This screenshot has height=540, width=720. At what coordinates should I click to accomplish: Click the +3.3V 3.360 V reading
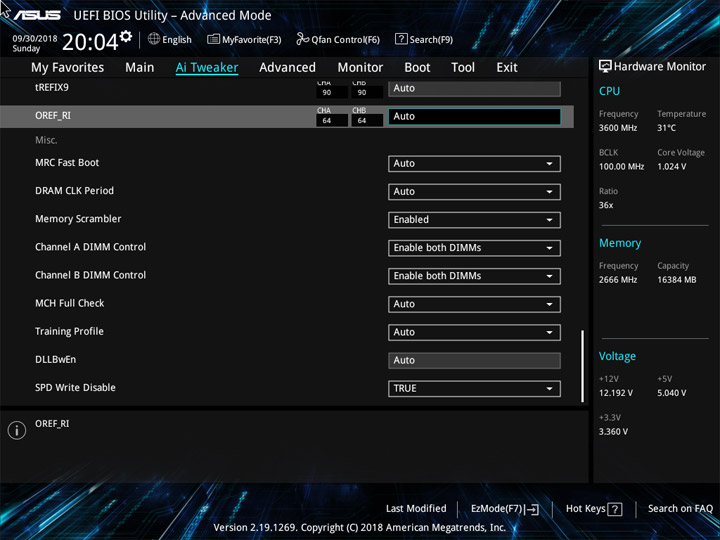click(613, 432)
